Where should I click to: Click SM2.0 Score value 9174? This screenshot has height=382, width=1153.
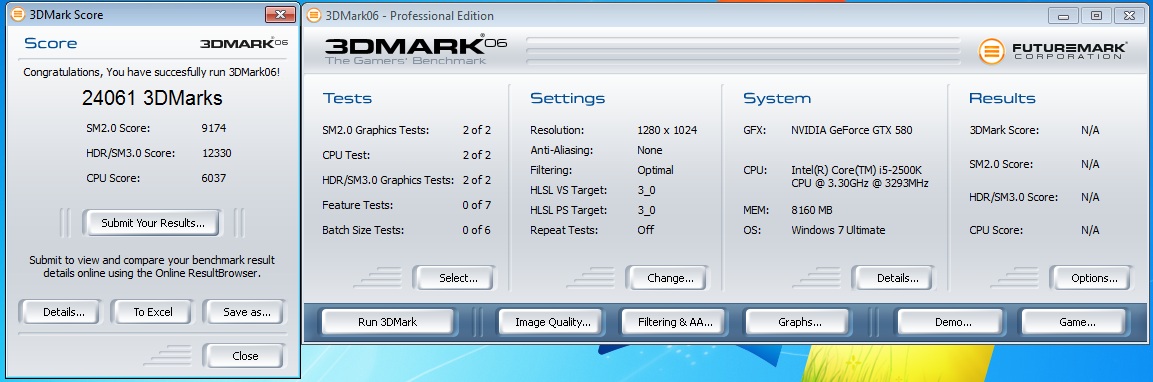[x=214, y=128]
